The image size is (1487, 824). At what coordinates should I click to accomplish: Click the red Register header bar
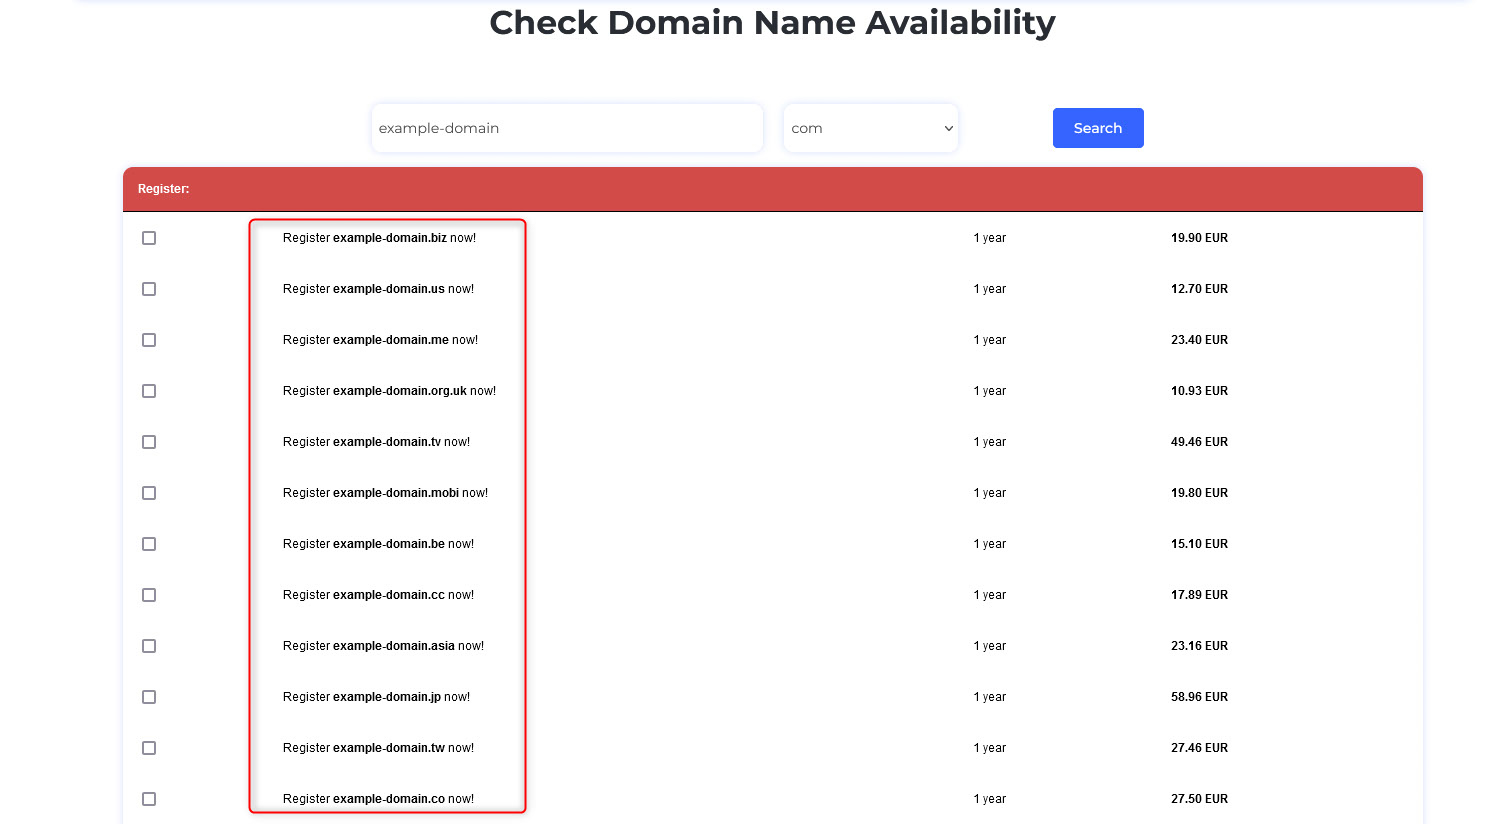point(770,189)
